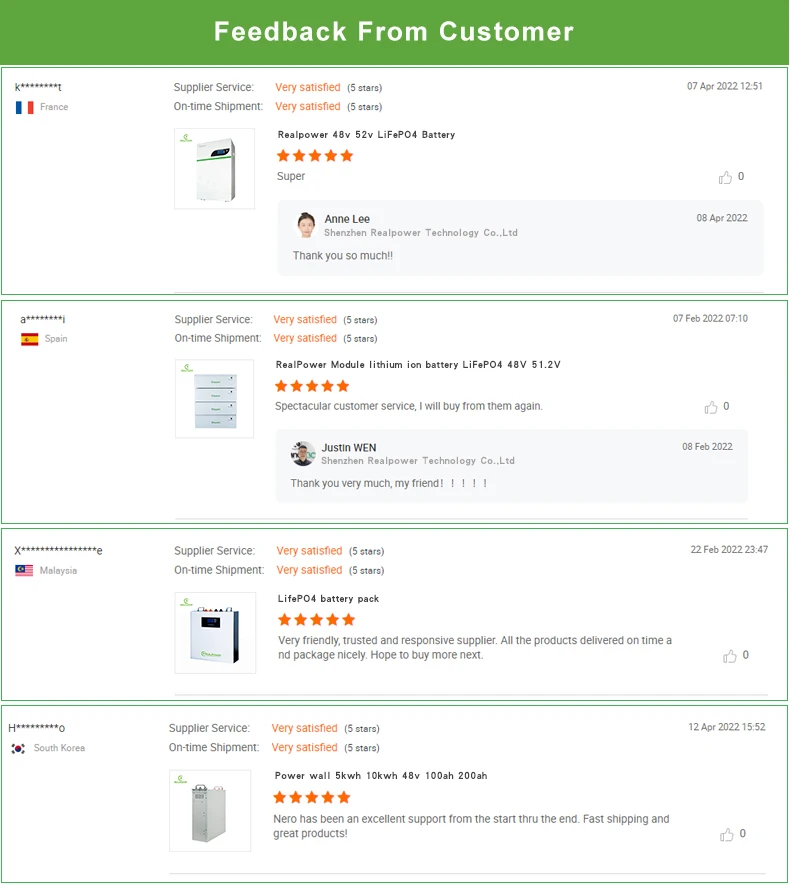Click reviewer name H**********o
790x890 pixels.
coord(36,728)
